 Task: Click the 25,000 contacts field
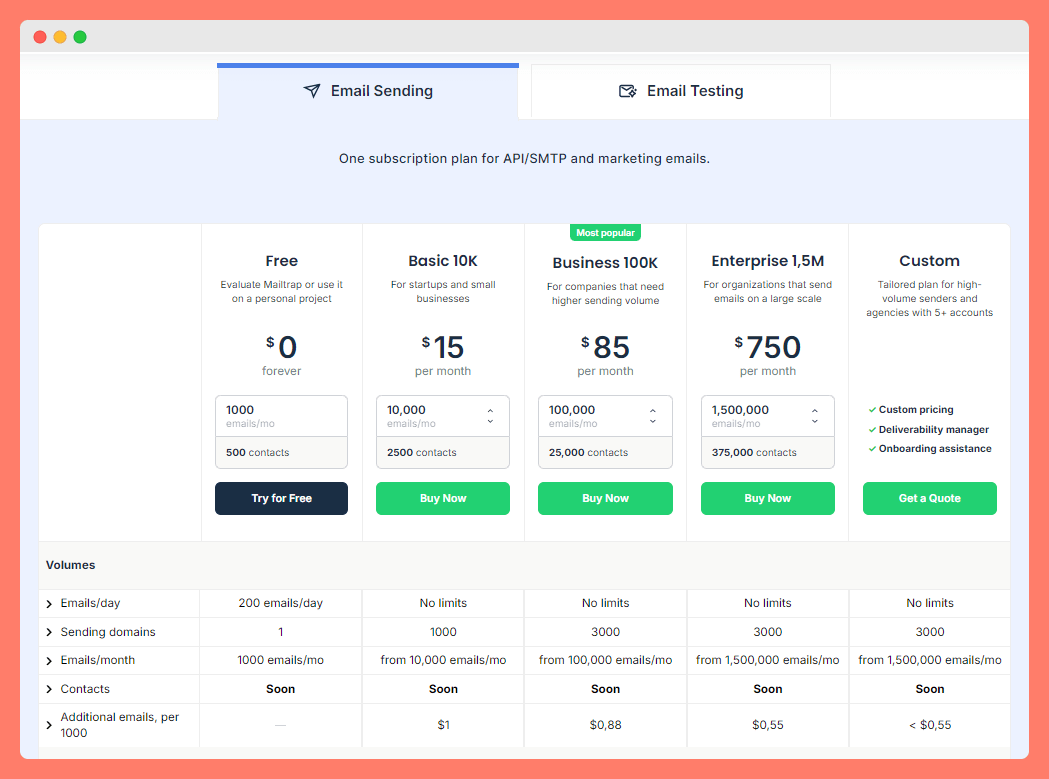[x=605, y=453]
